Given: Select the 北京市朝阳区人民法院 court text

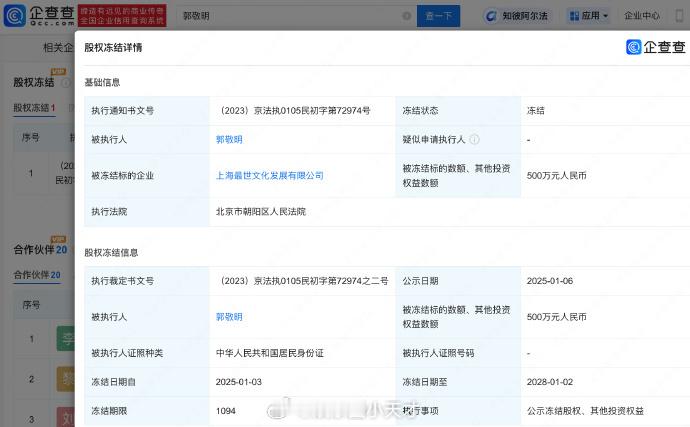Looking at the screenshot, I should [261, 212].
